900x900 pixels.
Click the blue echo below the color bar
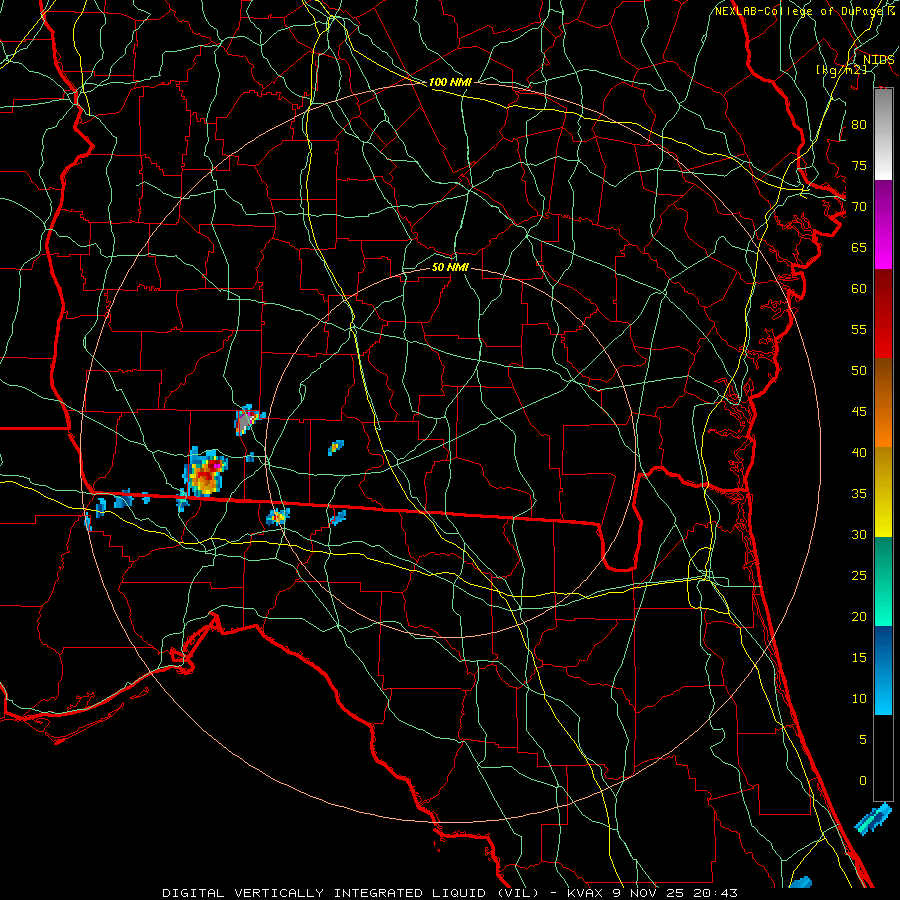873,819
